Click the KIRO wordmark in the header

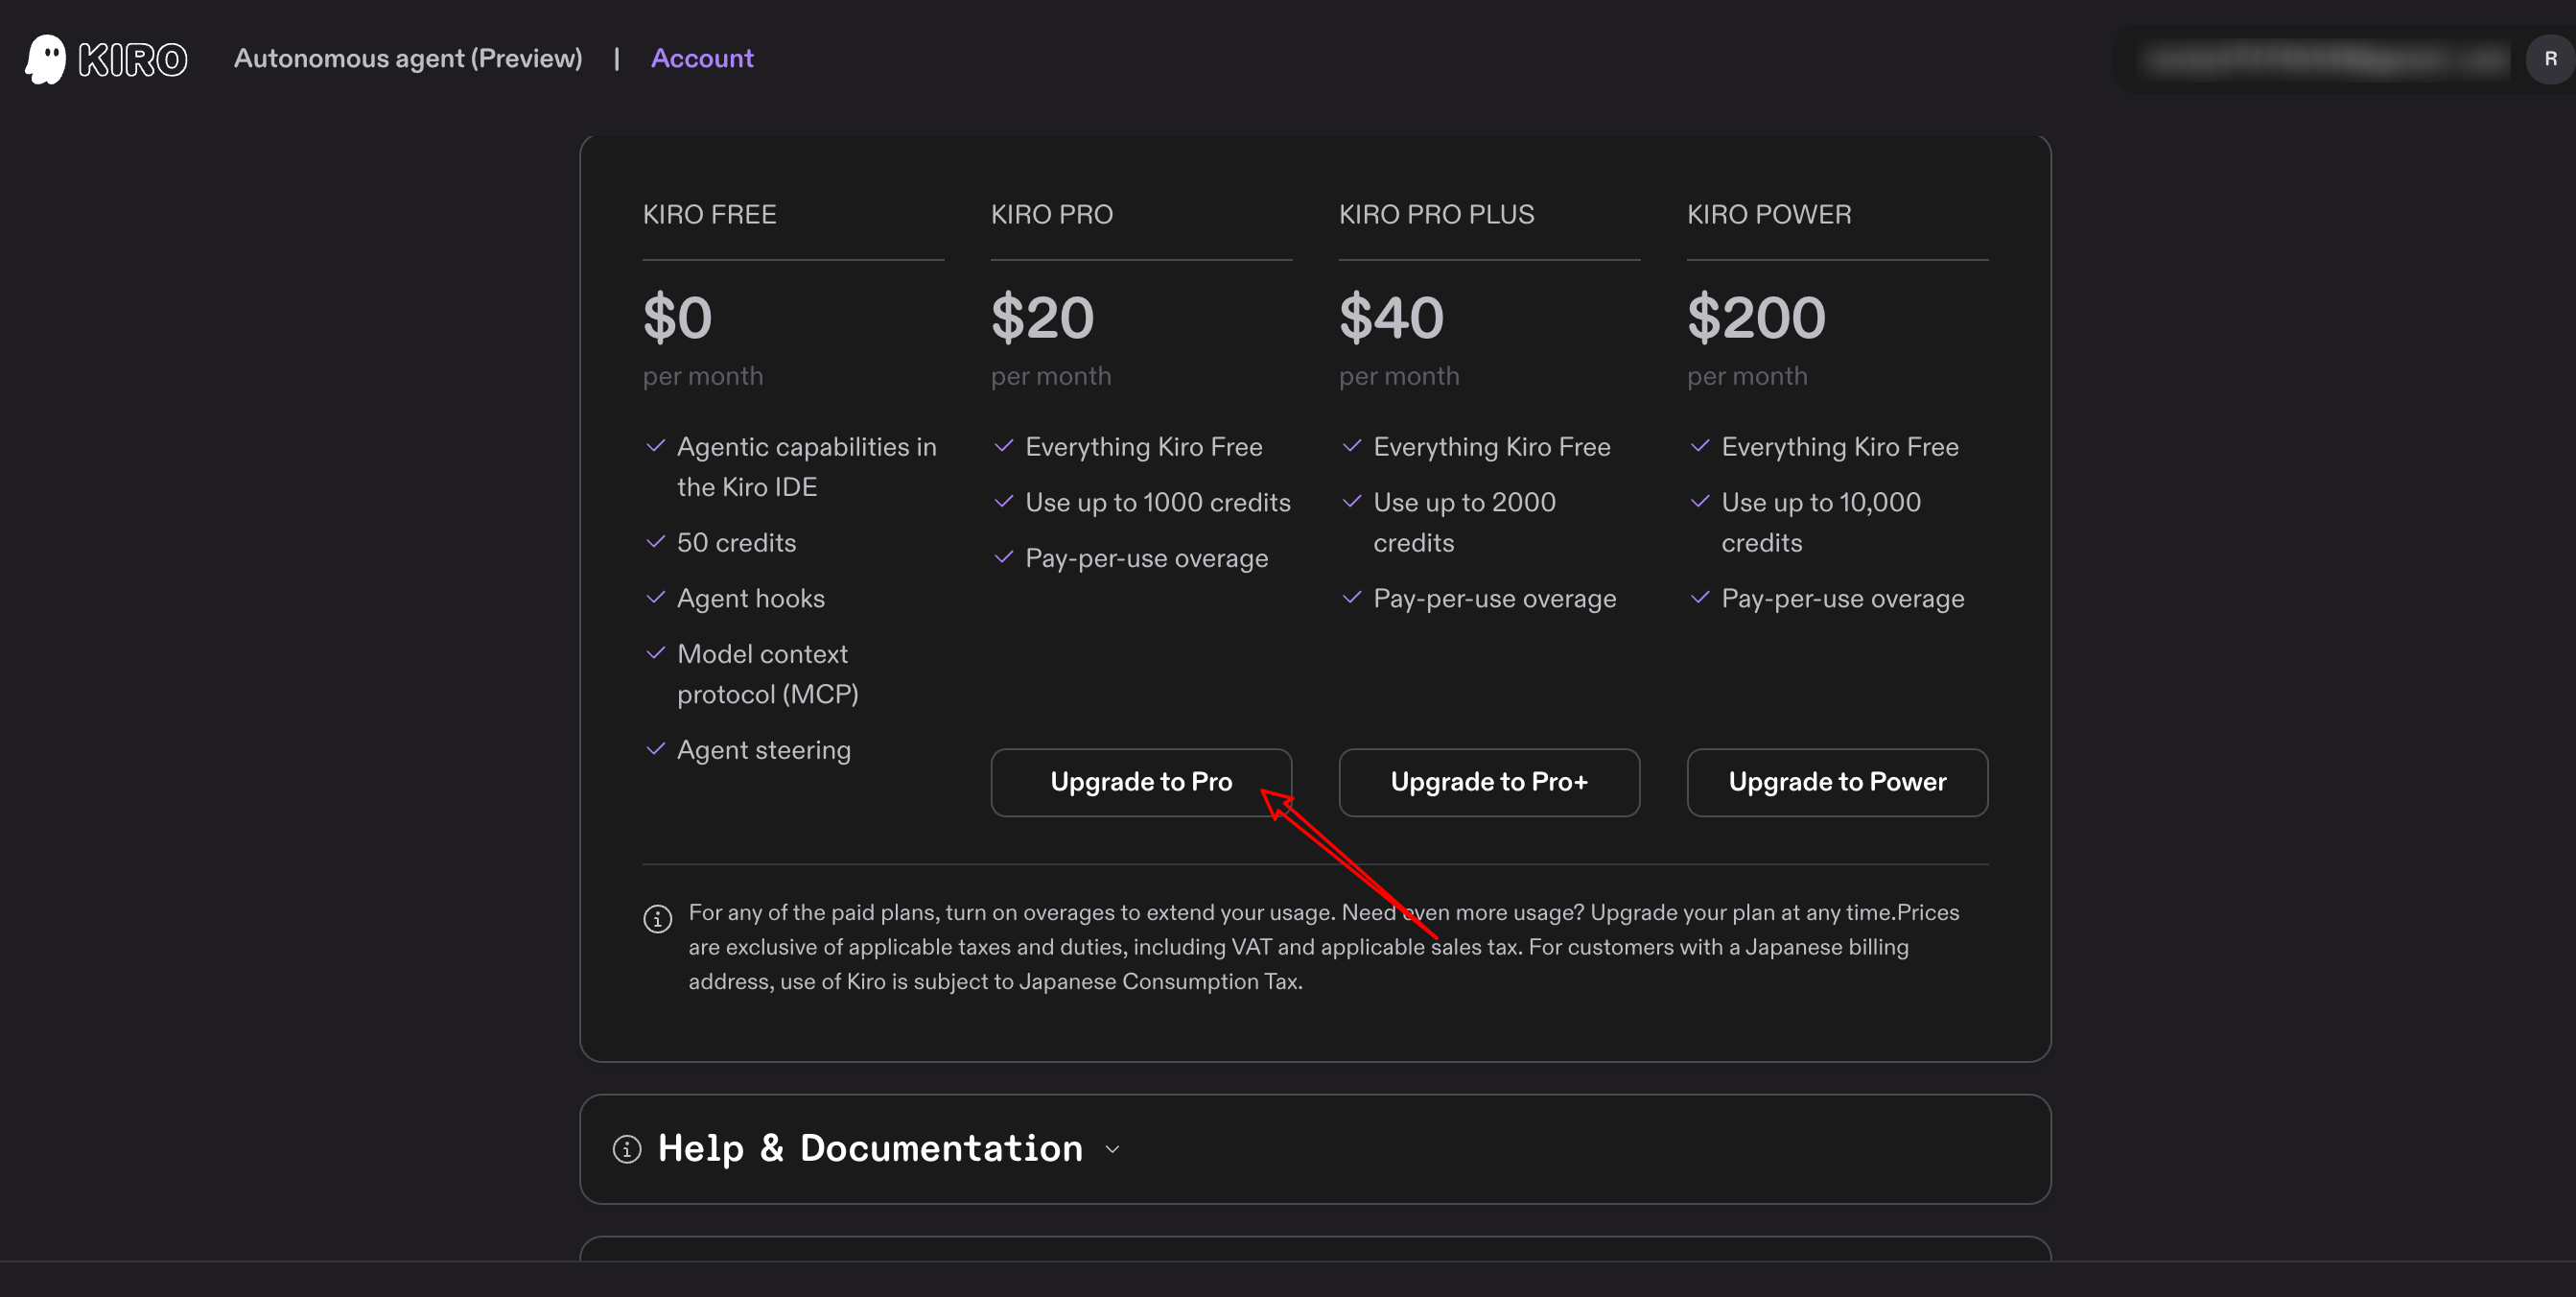[133, 60]
